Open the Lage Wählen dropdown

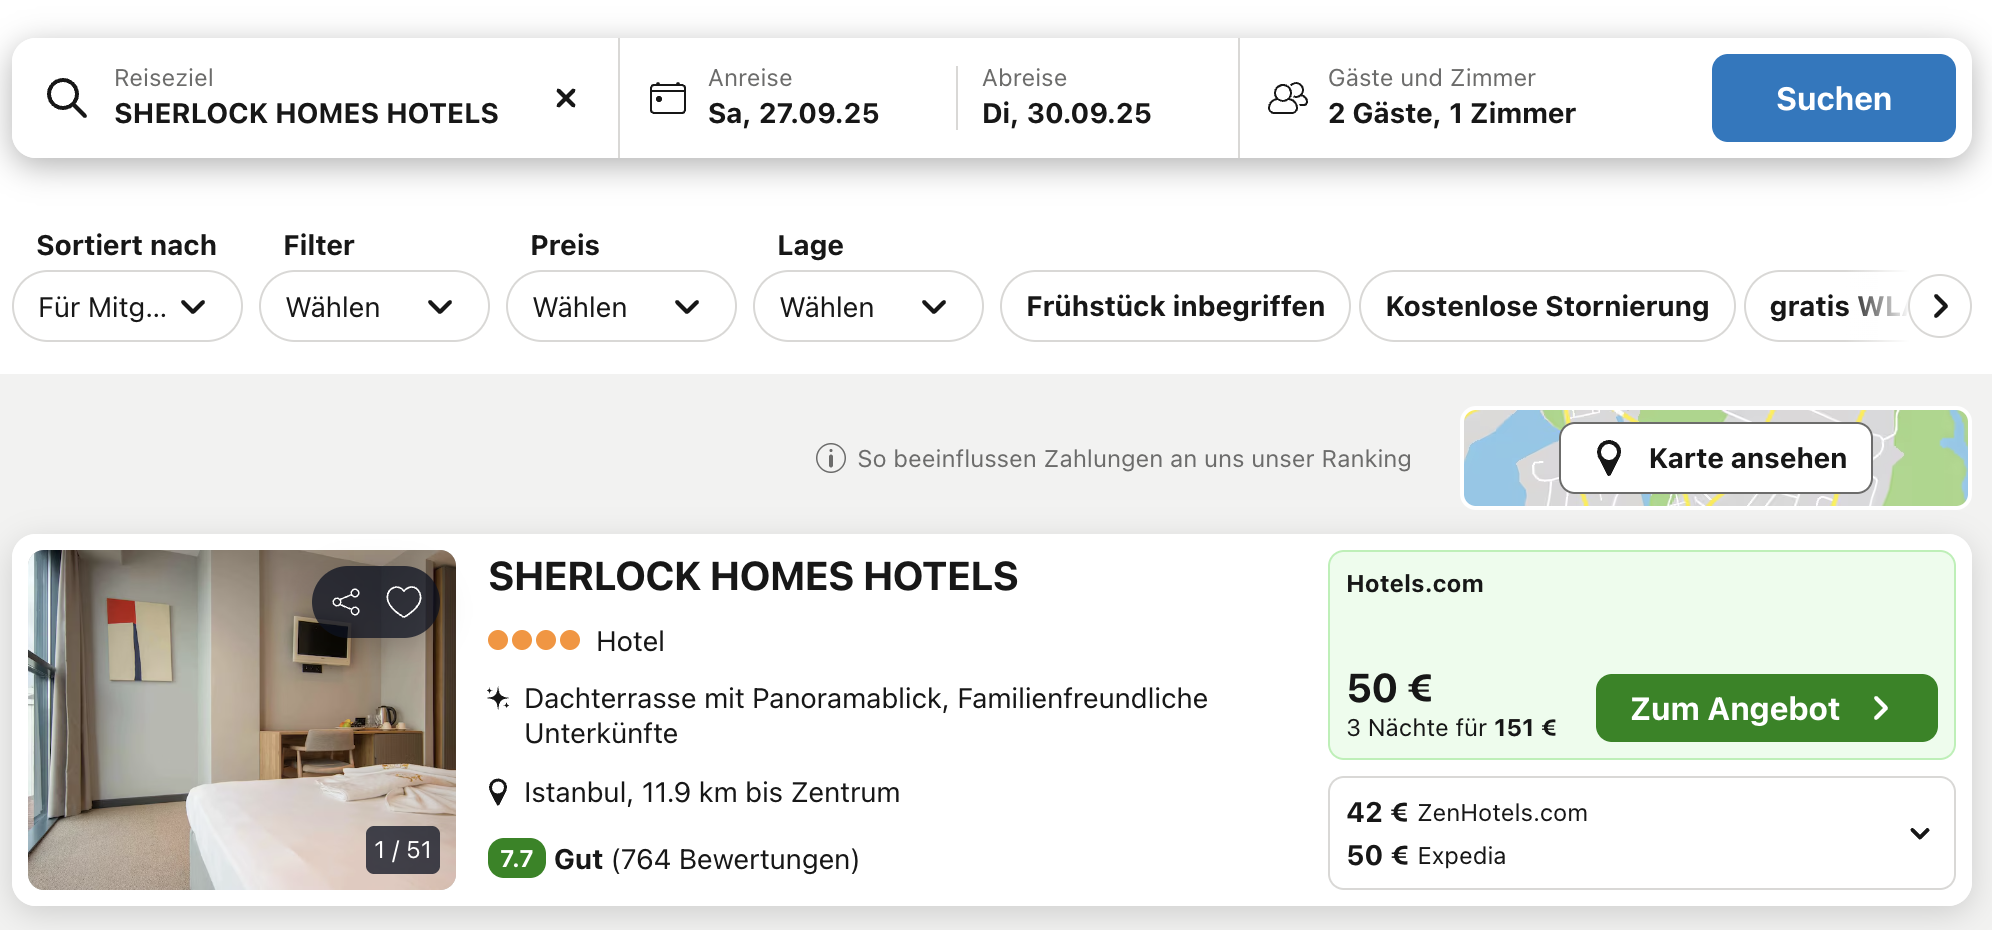coord(868,306)
